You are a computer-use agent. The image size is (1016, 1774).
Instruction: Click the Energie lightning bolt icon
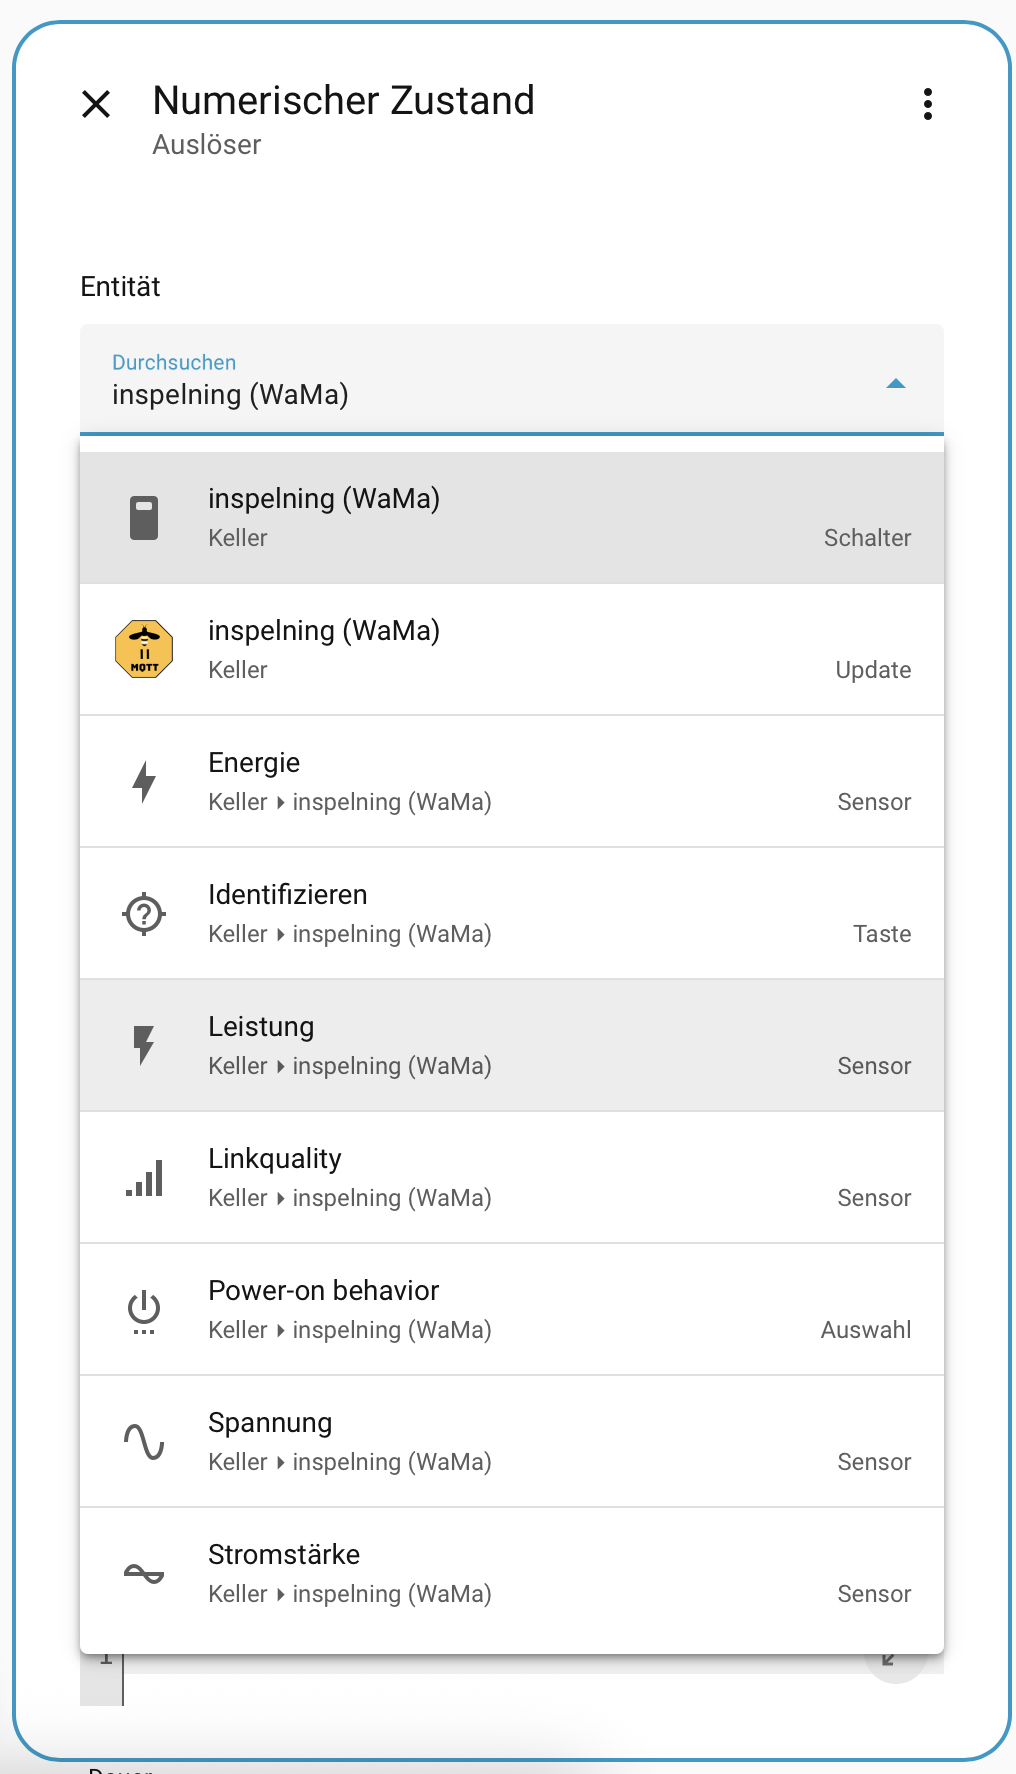(x=144, y=782)
